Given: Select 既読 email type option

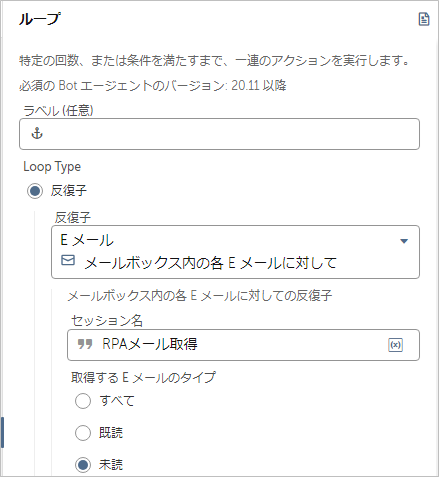Looking at the screenshot, I should coord(83,433).
